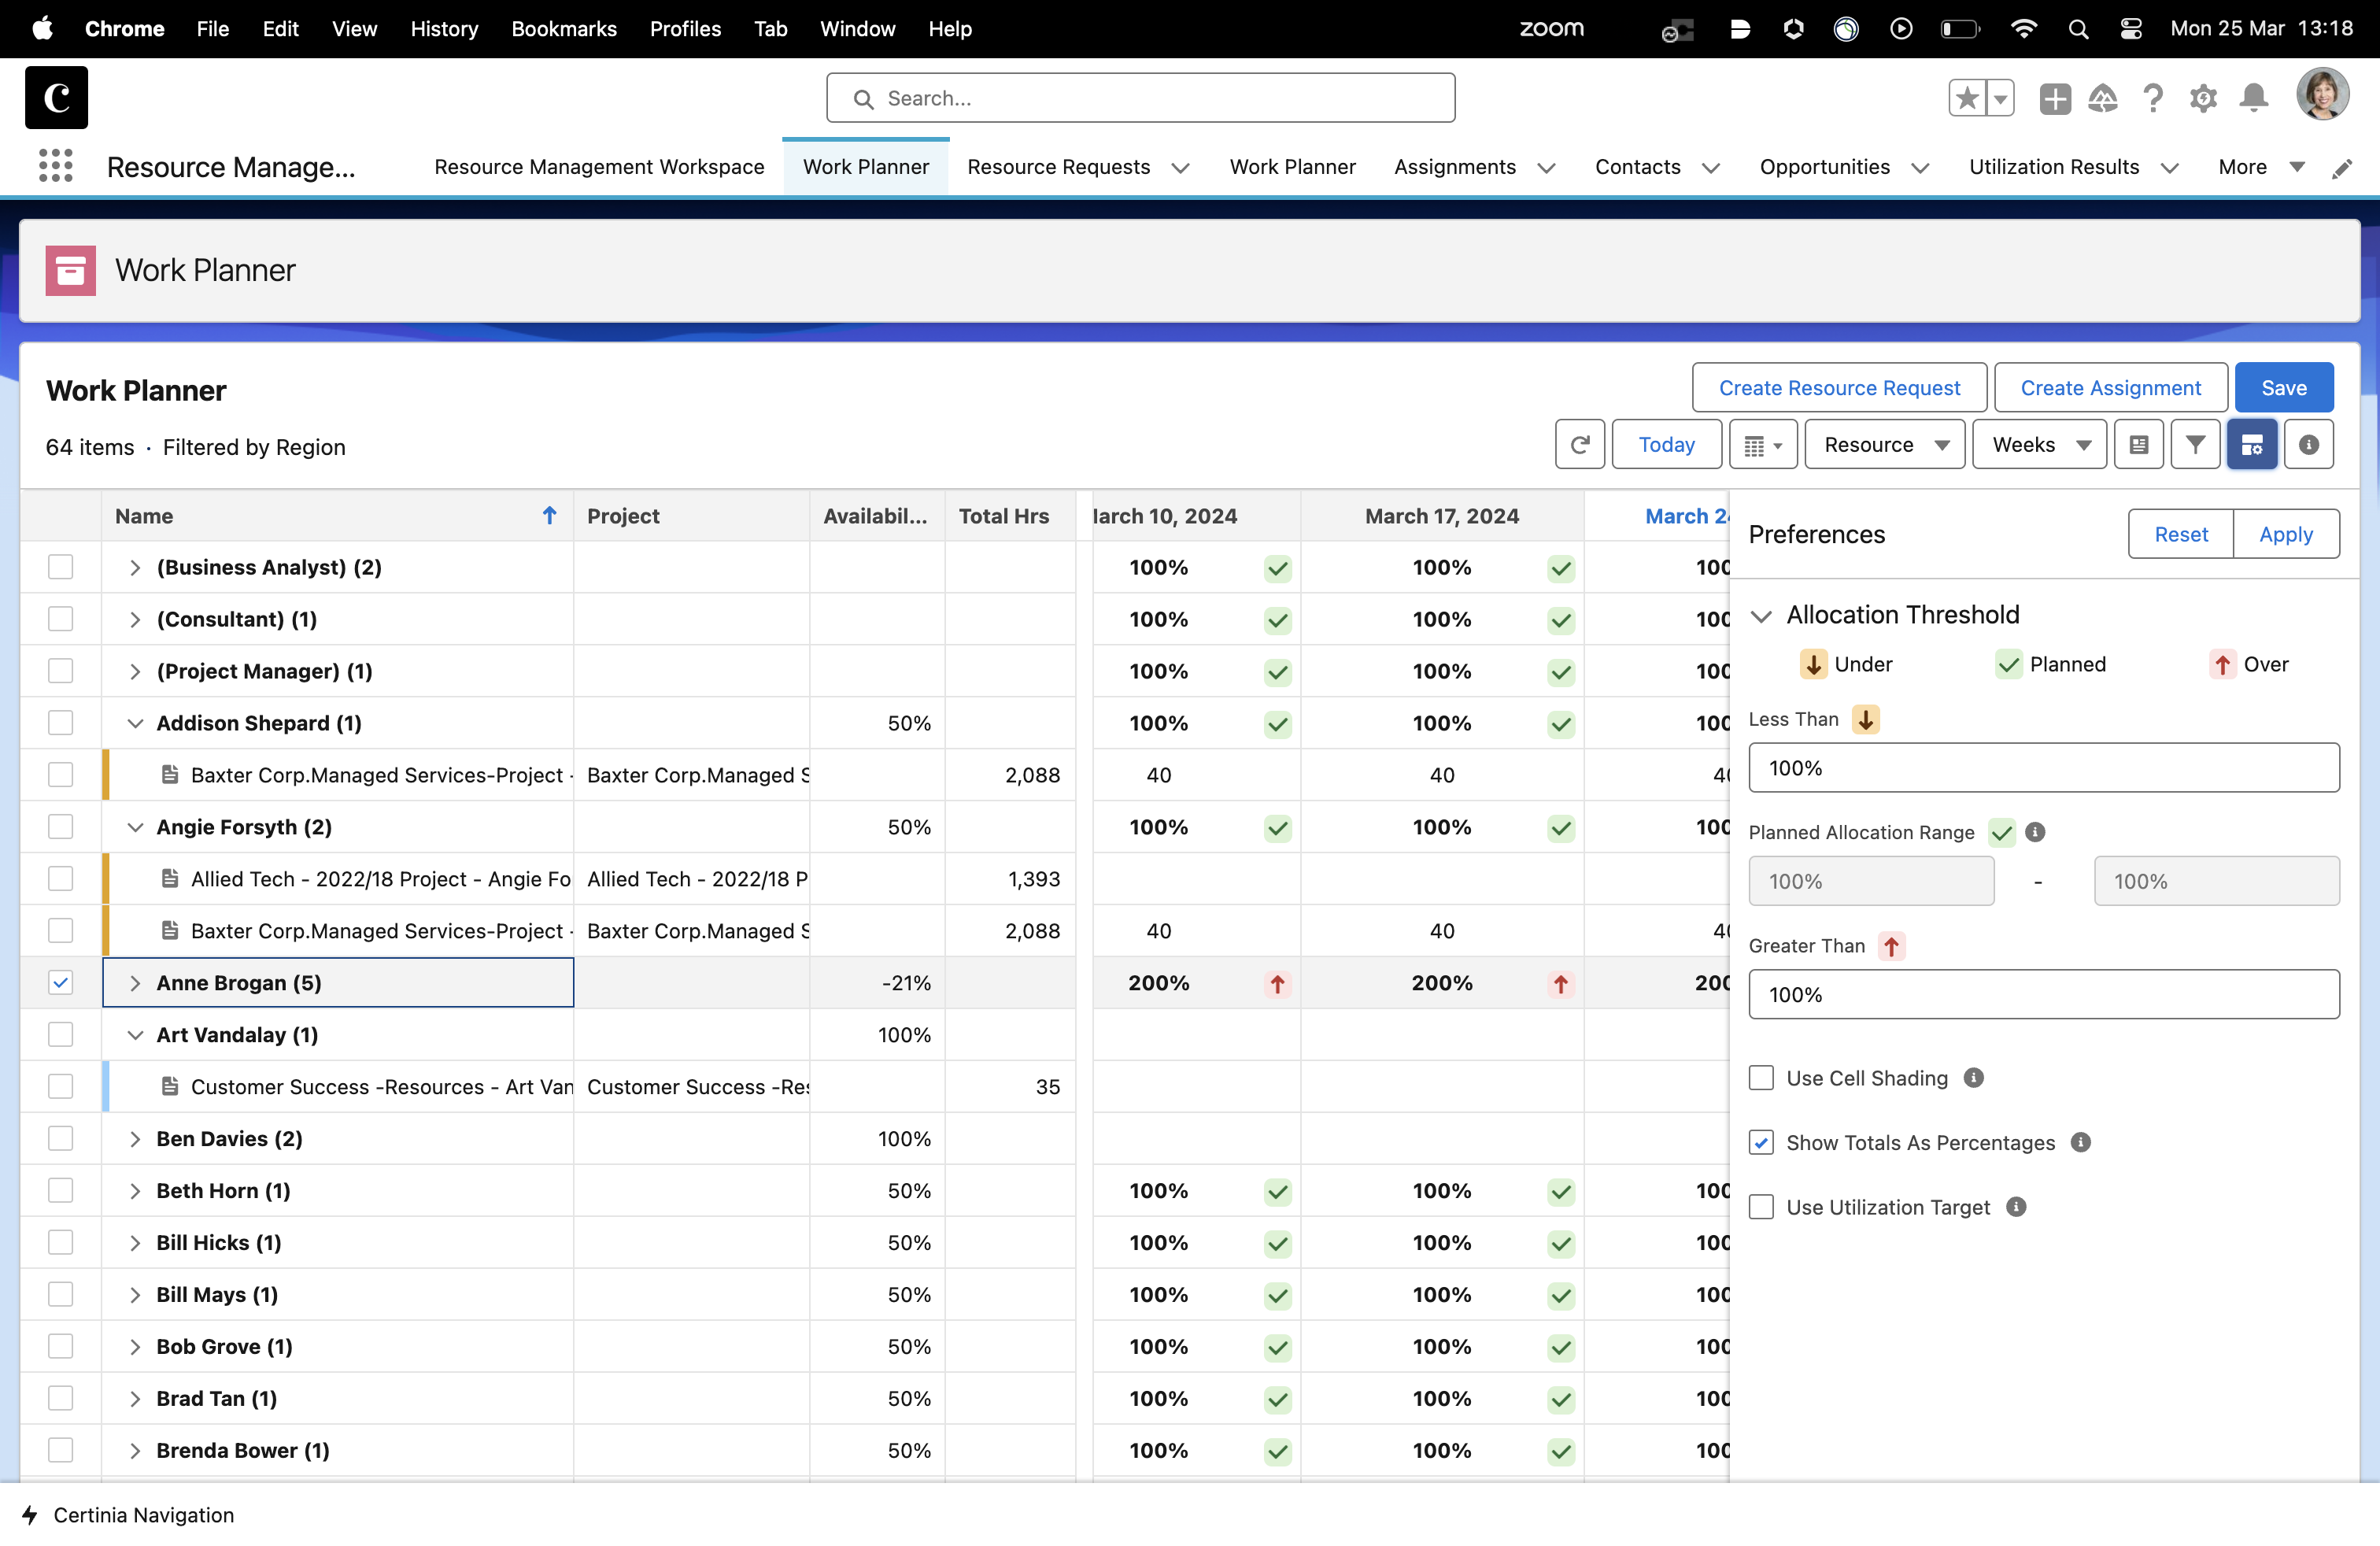Viewport: 2380px width, 1546px height.
Task: Click the preferences settings icon in toolbar
Action: coord(2253,444)
